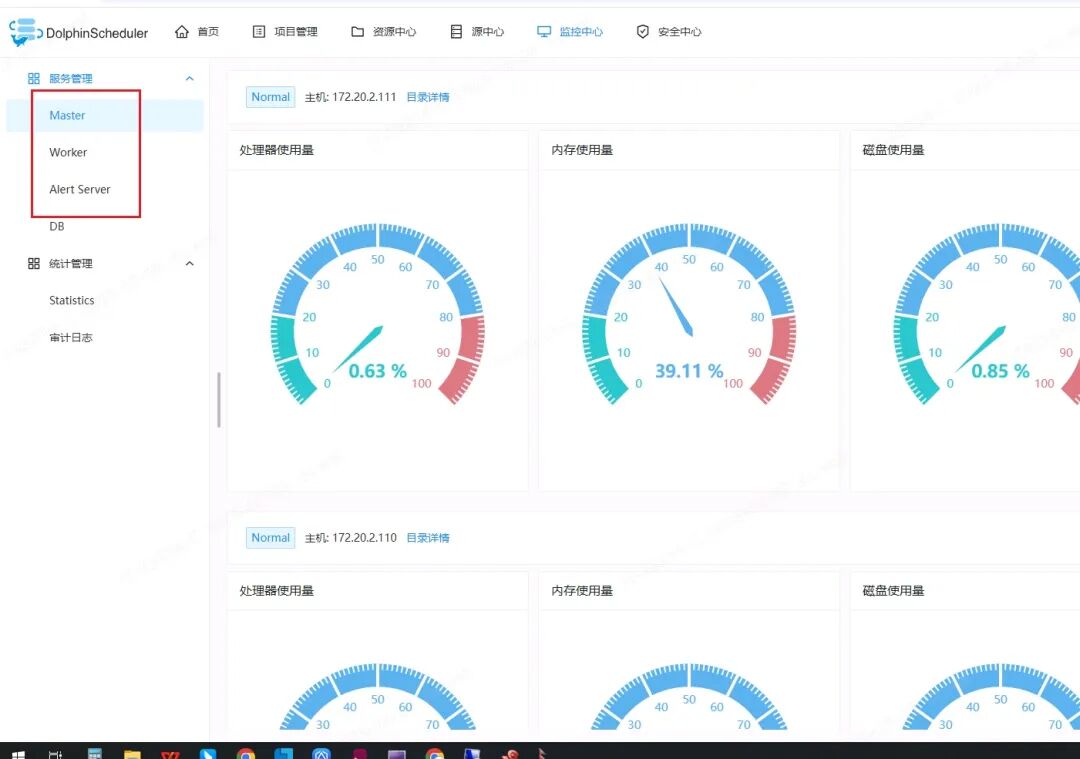Open the 首页 home icon

coord(182,32)
